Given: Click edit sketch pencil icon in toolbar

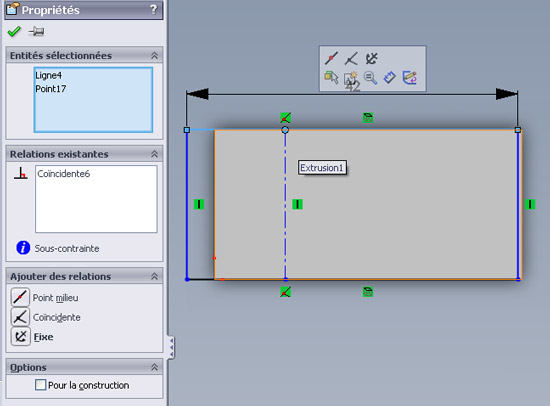Looking at the screenshot, I should (409, 78).
